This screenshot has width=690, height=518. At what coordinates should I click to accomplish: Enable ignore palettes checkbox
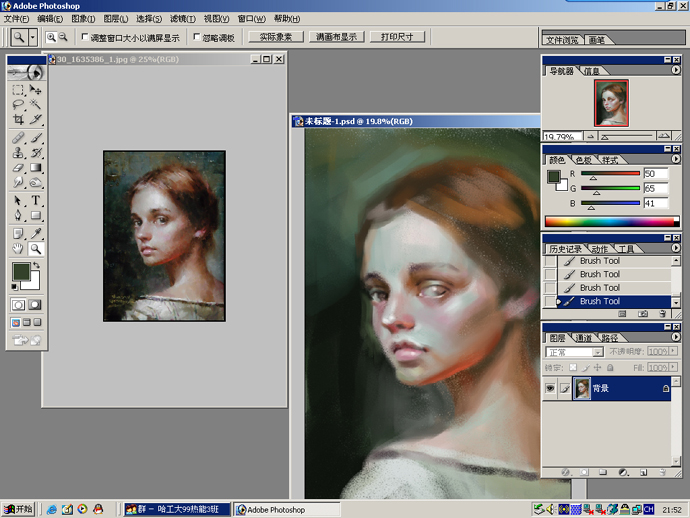pos(197,37)
